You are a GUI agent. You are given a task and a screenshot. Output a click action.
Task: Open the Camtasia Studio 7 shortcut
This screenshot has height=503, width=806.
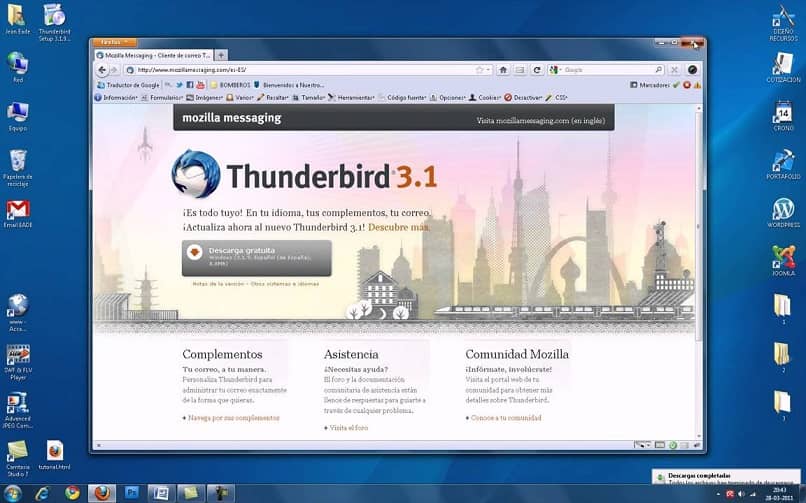[18, 458]
